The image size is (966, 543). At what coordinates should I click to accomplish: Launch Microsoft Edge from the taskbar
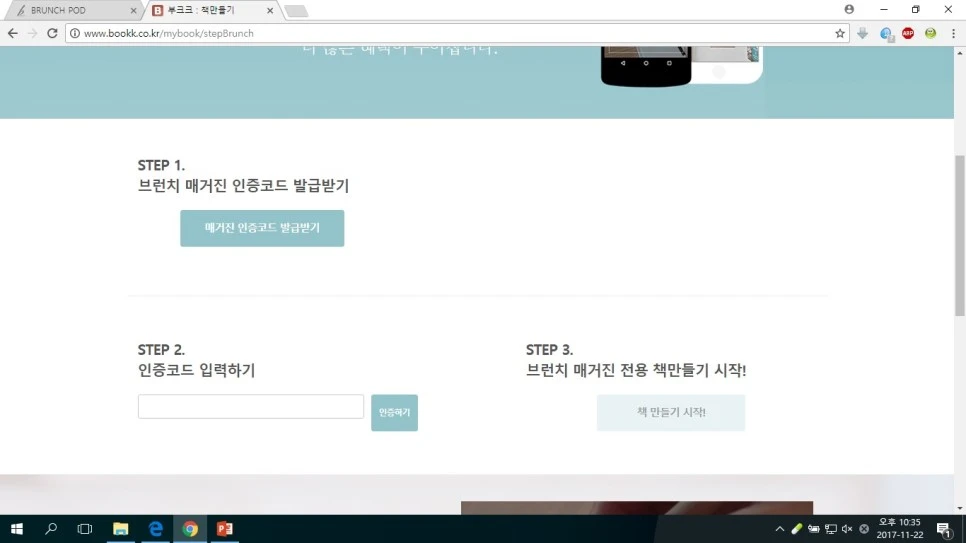[155, 529]
